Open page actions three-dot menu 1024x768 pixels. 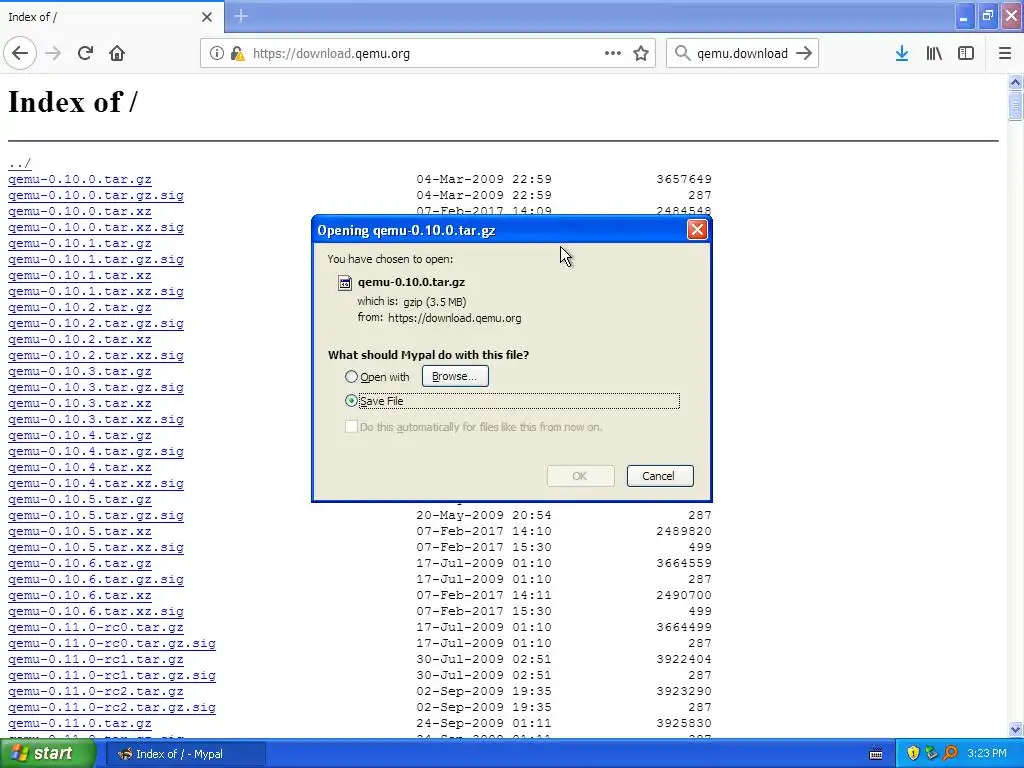click(x=613, y=54)
